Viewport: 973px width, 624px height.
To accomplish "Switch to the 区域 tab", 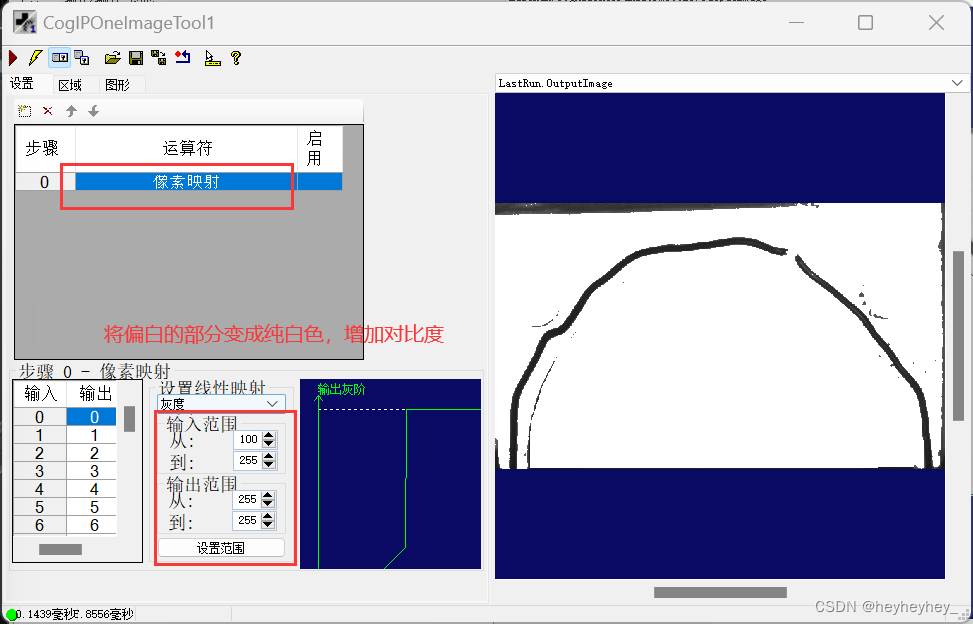I will (69, 84).
